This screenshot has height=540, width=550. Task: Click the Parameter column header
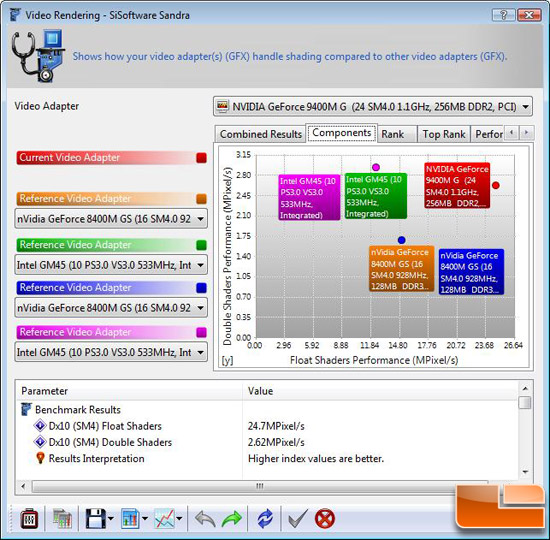129,391
